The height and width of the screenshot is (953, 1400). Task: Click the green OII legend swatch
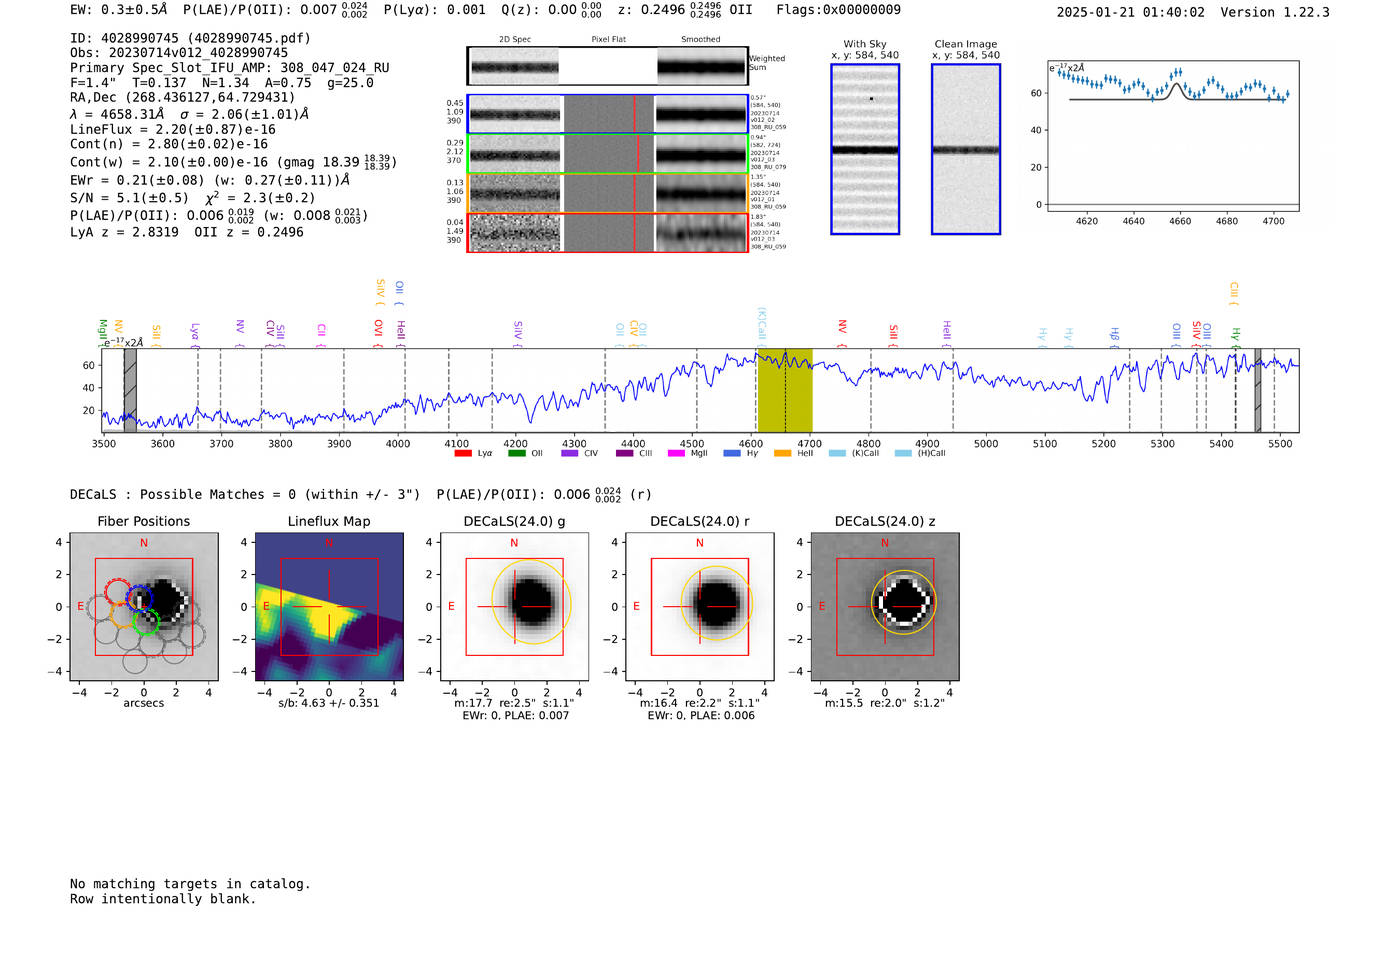click(x=516, y=453)
